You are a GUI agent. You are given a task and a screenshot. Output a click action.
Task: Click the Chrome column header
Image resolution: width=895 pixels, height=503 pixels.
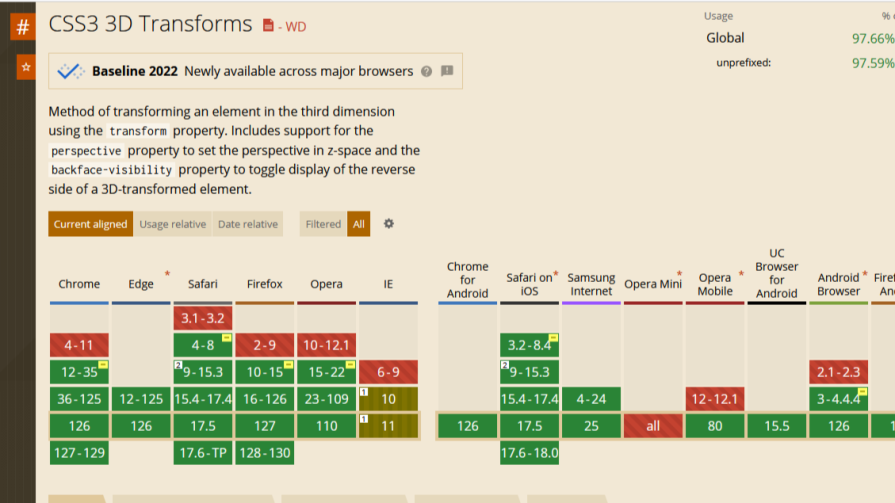coord(79,284)
